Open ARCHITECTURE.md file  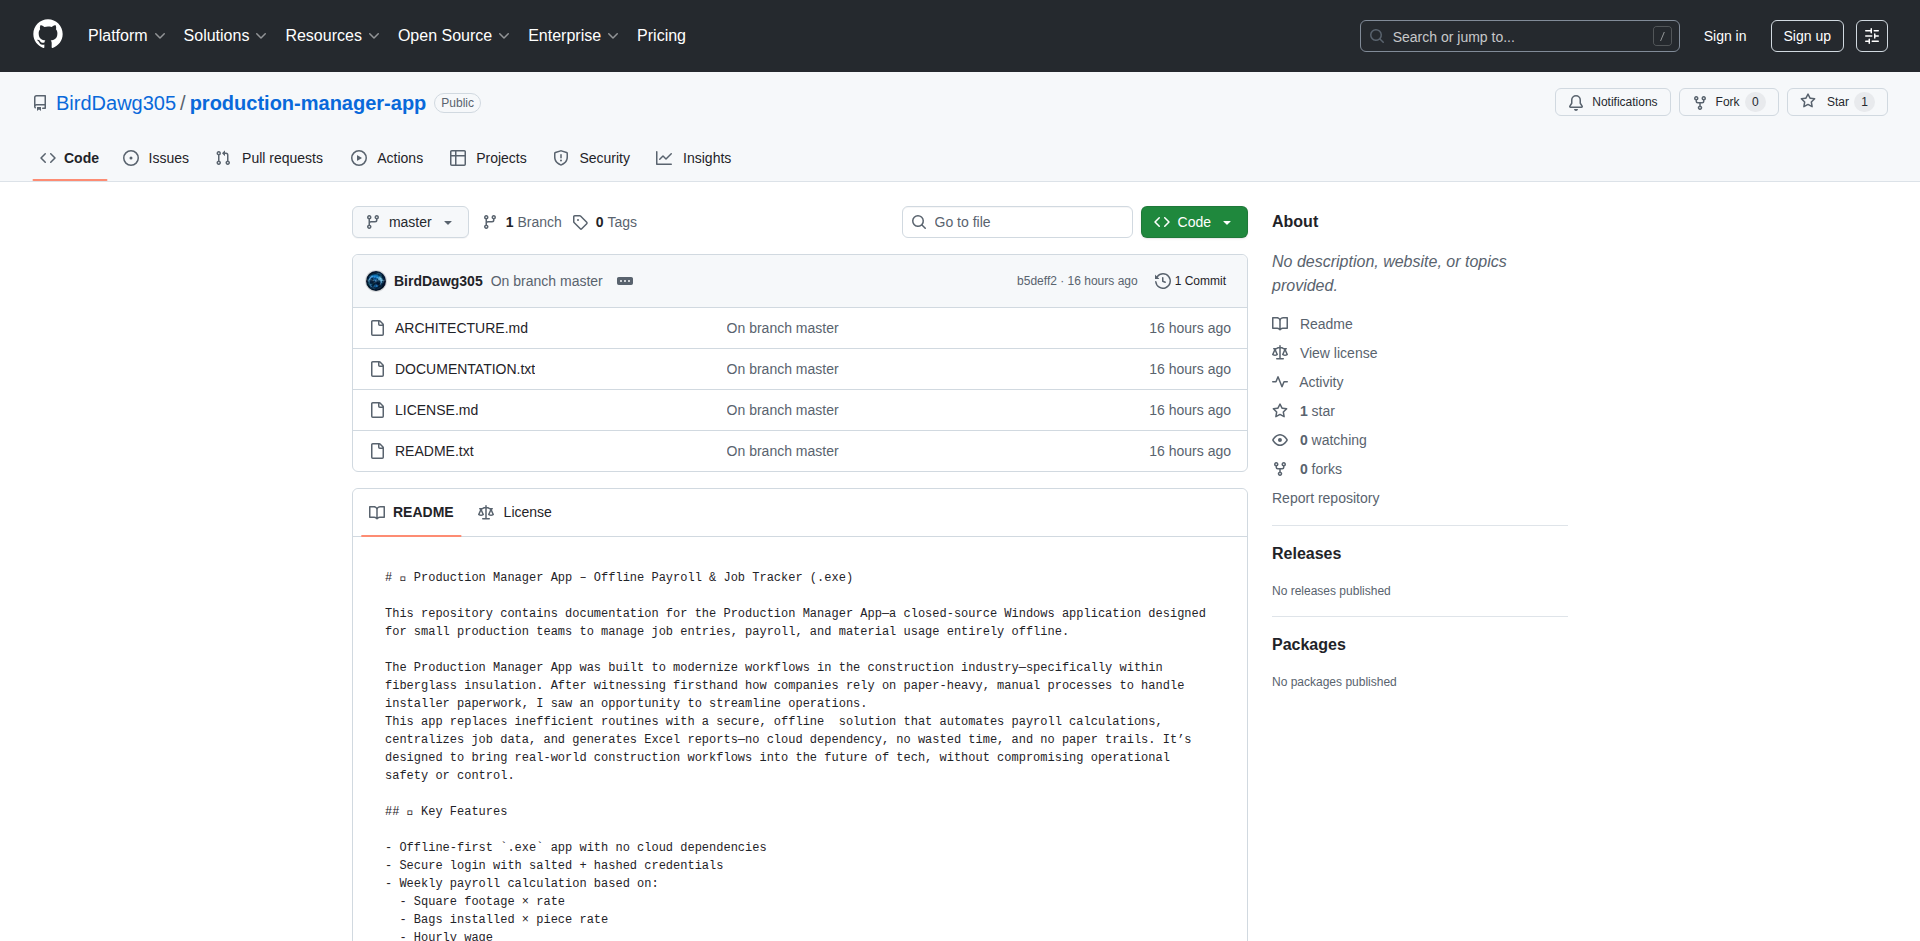click(461, 328)
